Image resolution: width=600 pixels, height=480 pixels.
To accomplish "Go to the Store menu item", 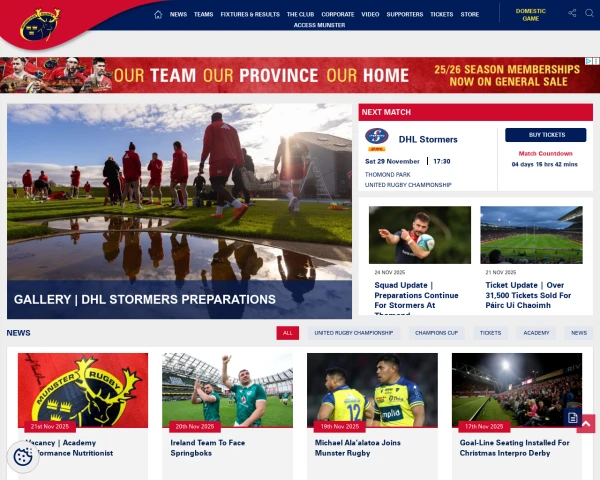I will click(470, 15).
